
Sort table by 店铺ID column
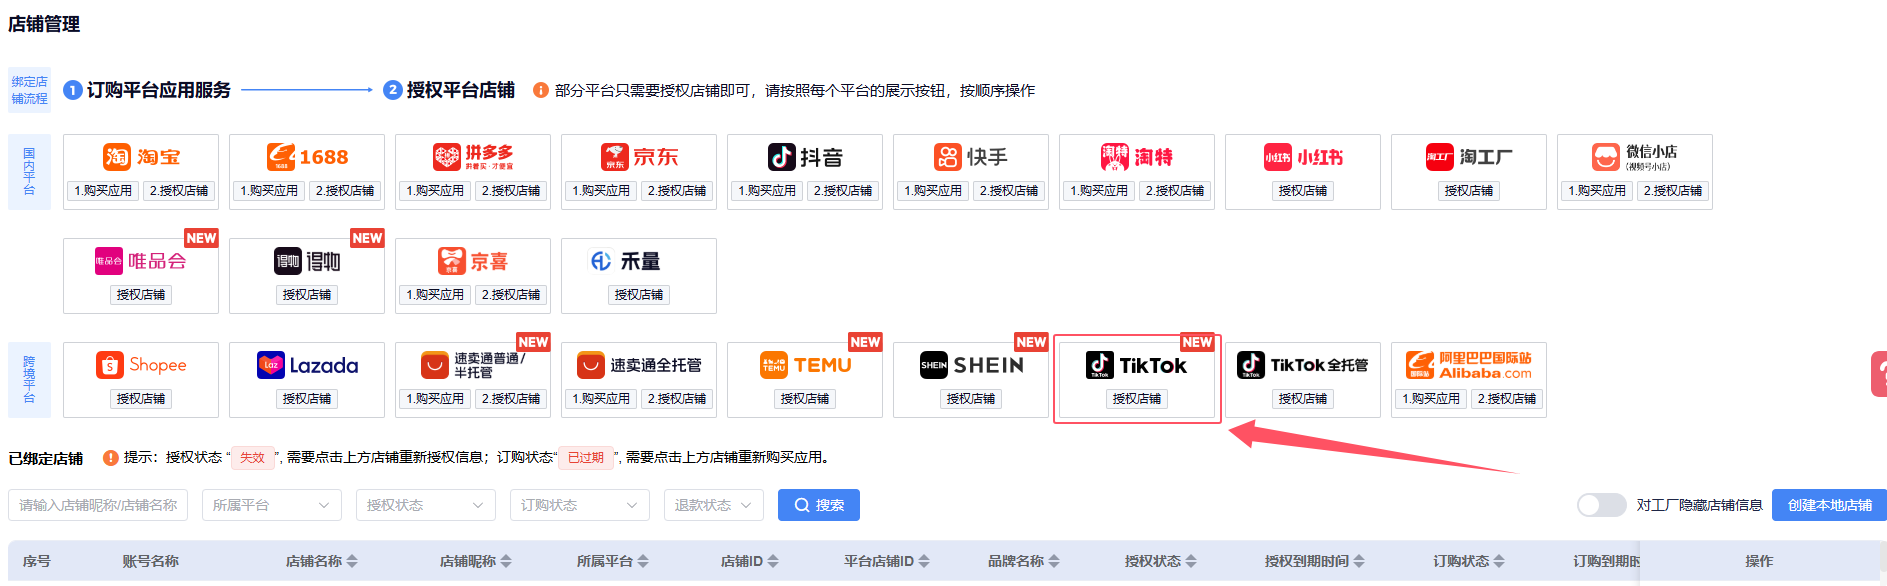click(x=773, y=561)
